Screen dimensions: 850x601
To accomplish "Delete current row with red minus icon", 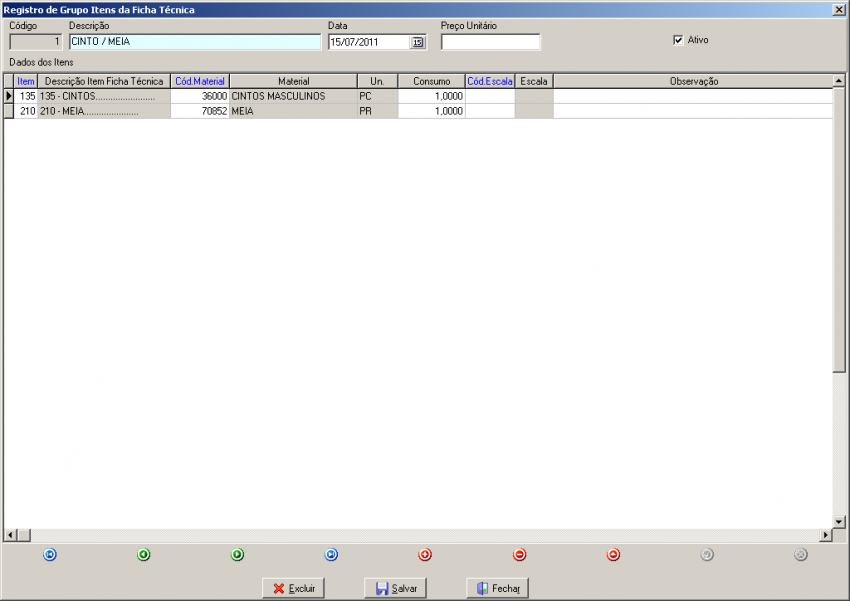I will pyautogui.click(x=519, y=554).
